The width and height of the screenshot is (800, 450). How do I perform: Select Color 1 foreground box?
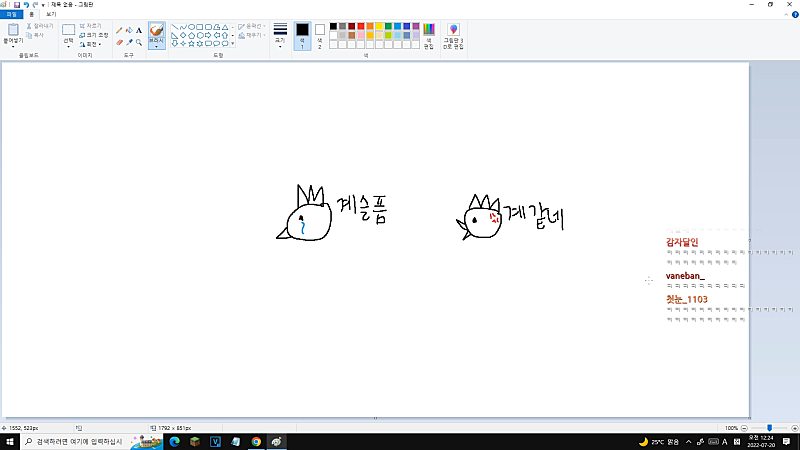pos(302,34)
